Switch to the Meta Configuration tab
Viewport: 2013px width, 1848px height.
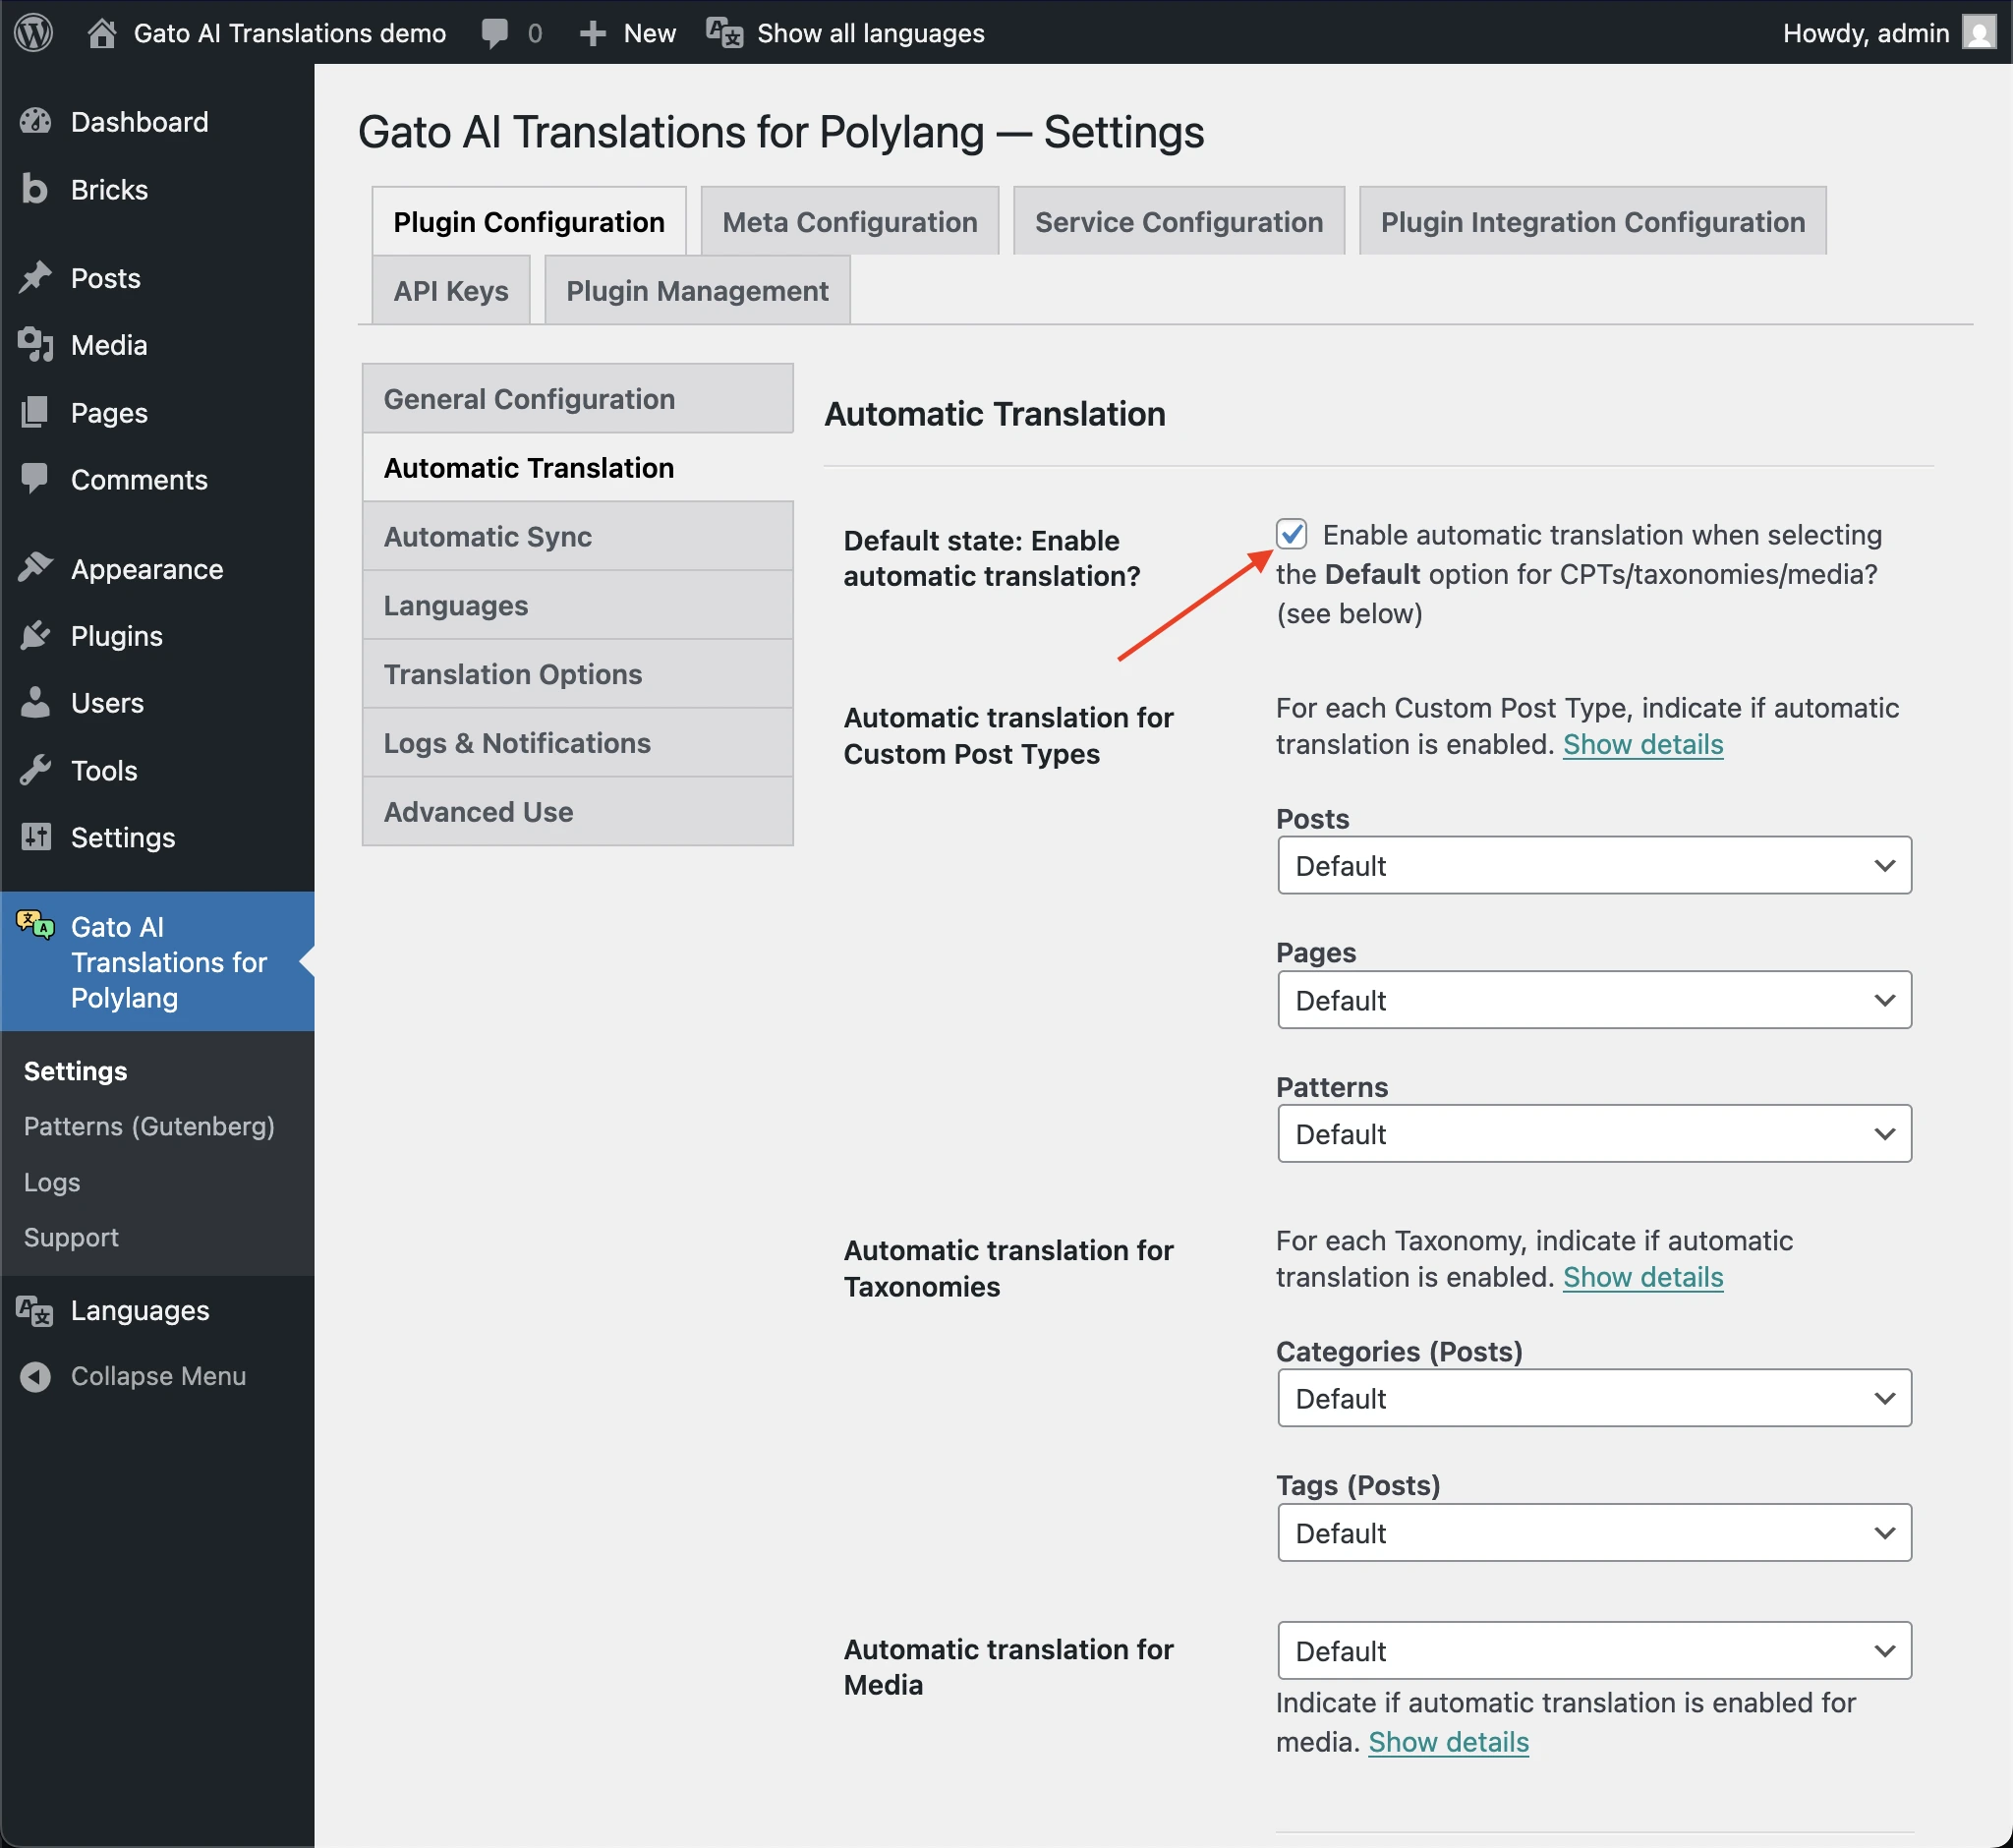click(849, 221)
